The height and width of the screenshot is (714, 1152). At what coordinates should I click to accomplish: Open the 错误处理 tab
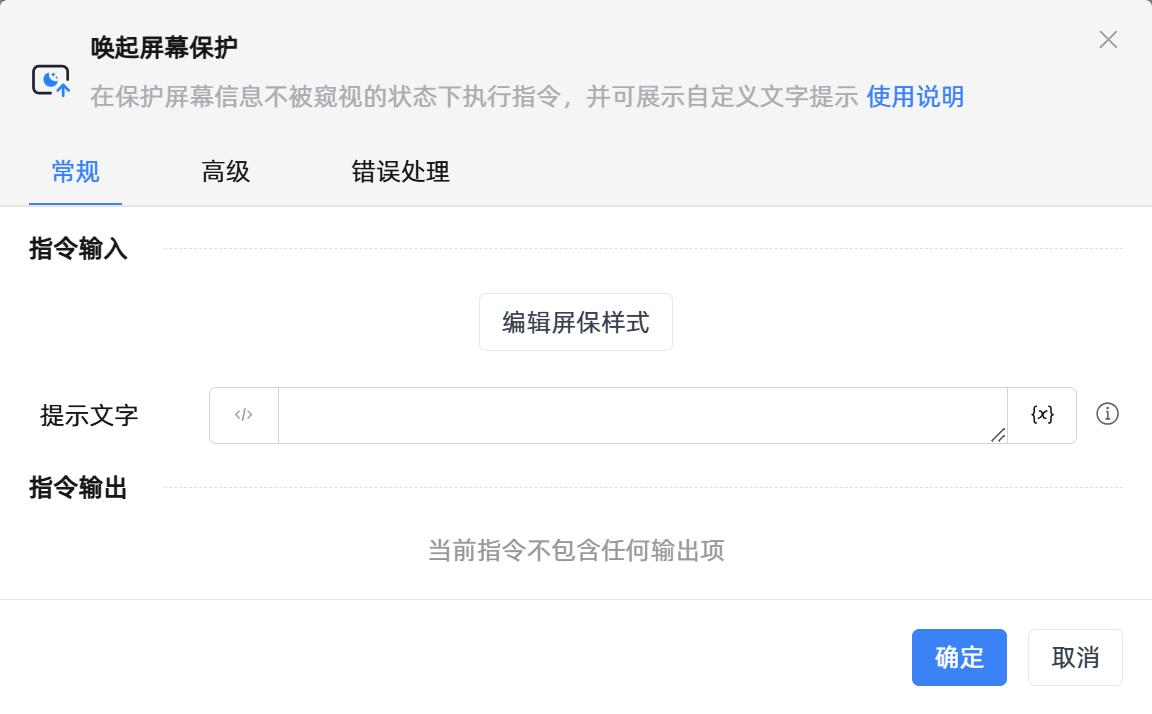point(400,172)
